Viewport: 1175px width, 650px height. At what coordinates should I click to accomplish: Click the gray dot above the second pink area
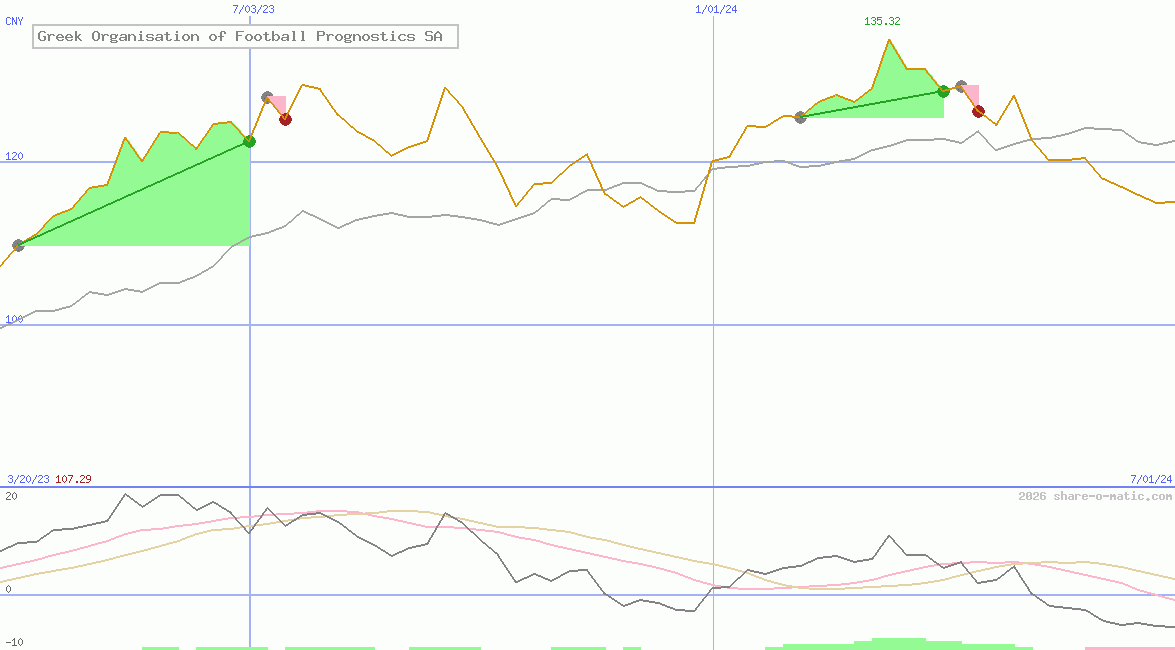[x=961, y=86]
